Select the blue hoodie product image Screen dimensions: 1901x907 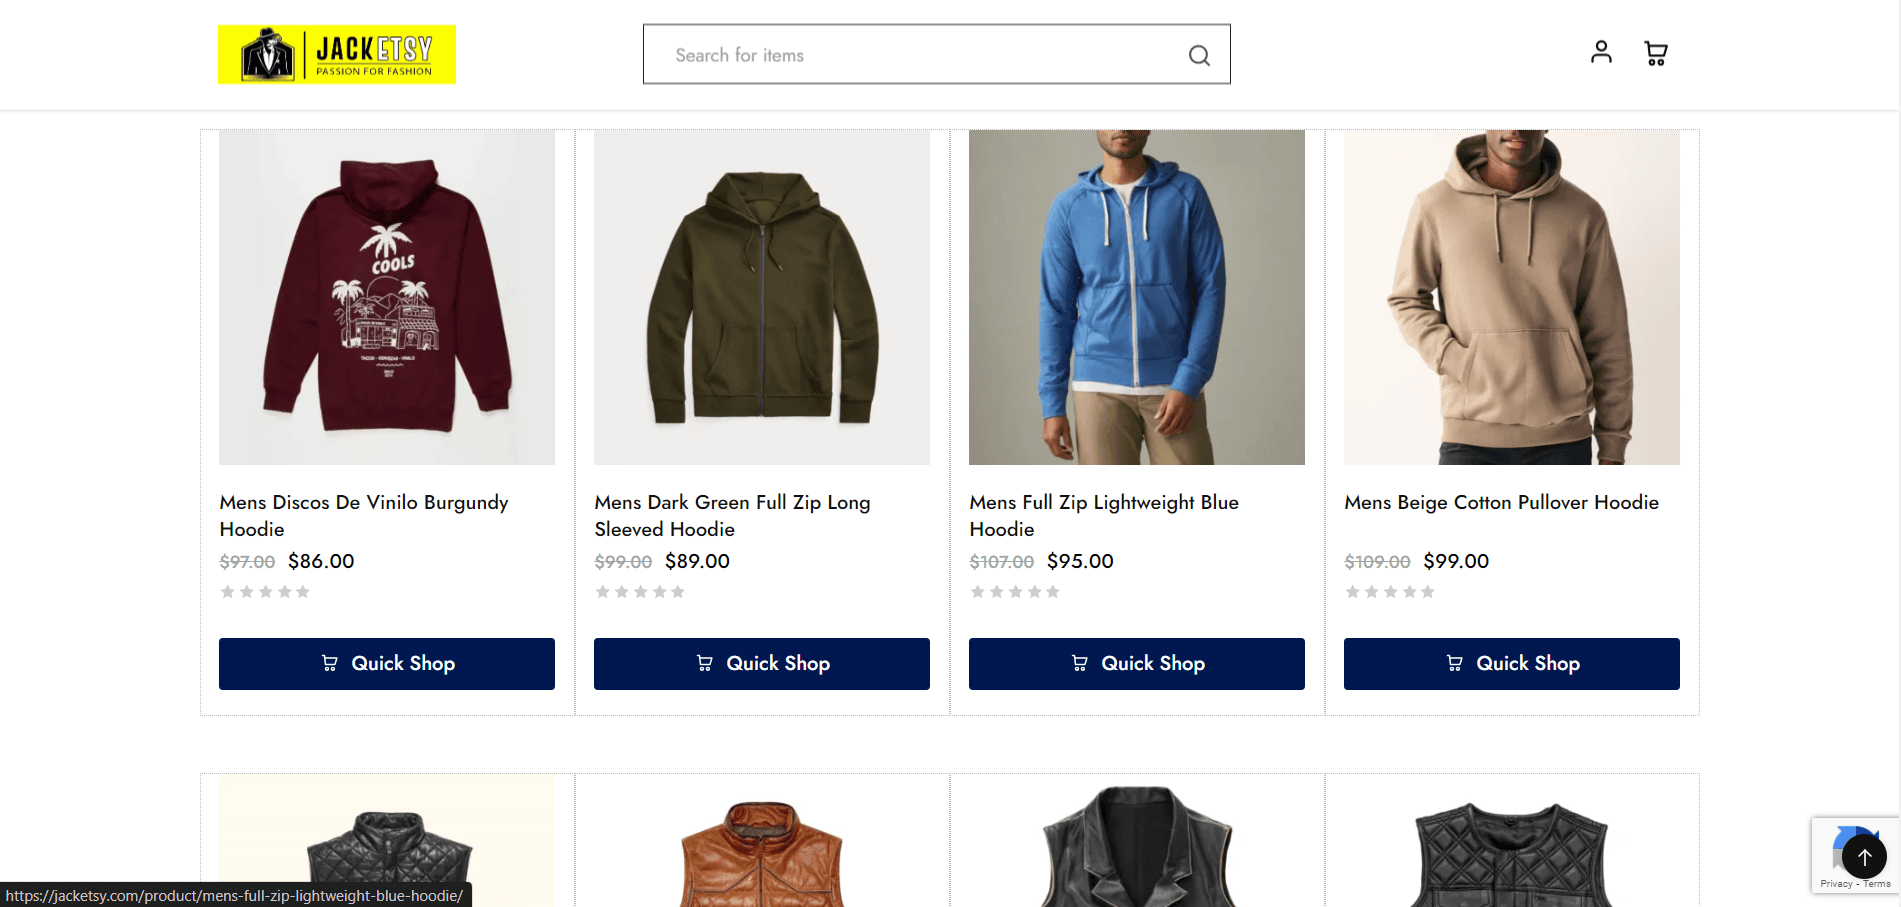coord(1137,297)
